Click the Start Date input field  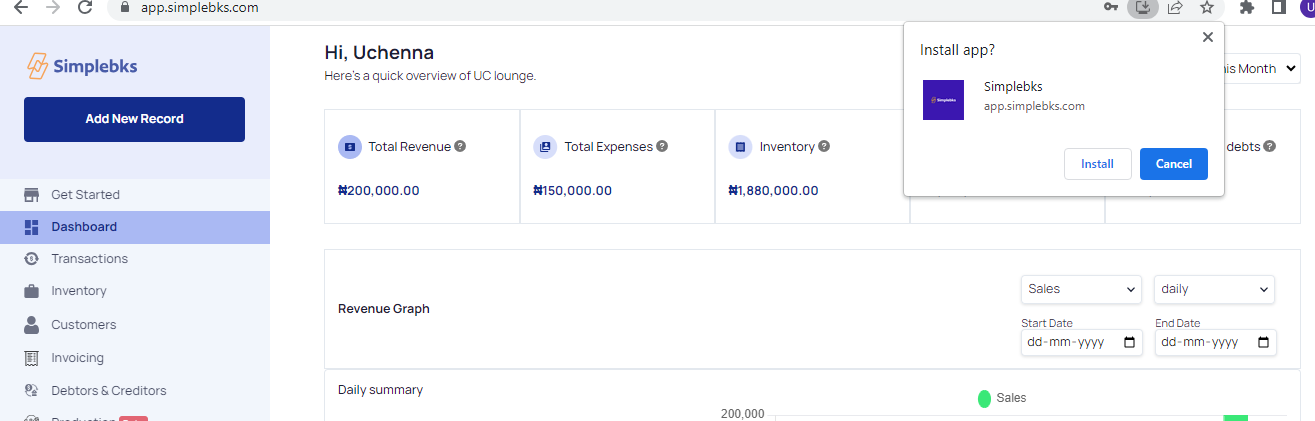tap(1080, 342)
